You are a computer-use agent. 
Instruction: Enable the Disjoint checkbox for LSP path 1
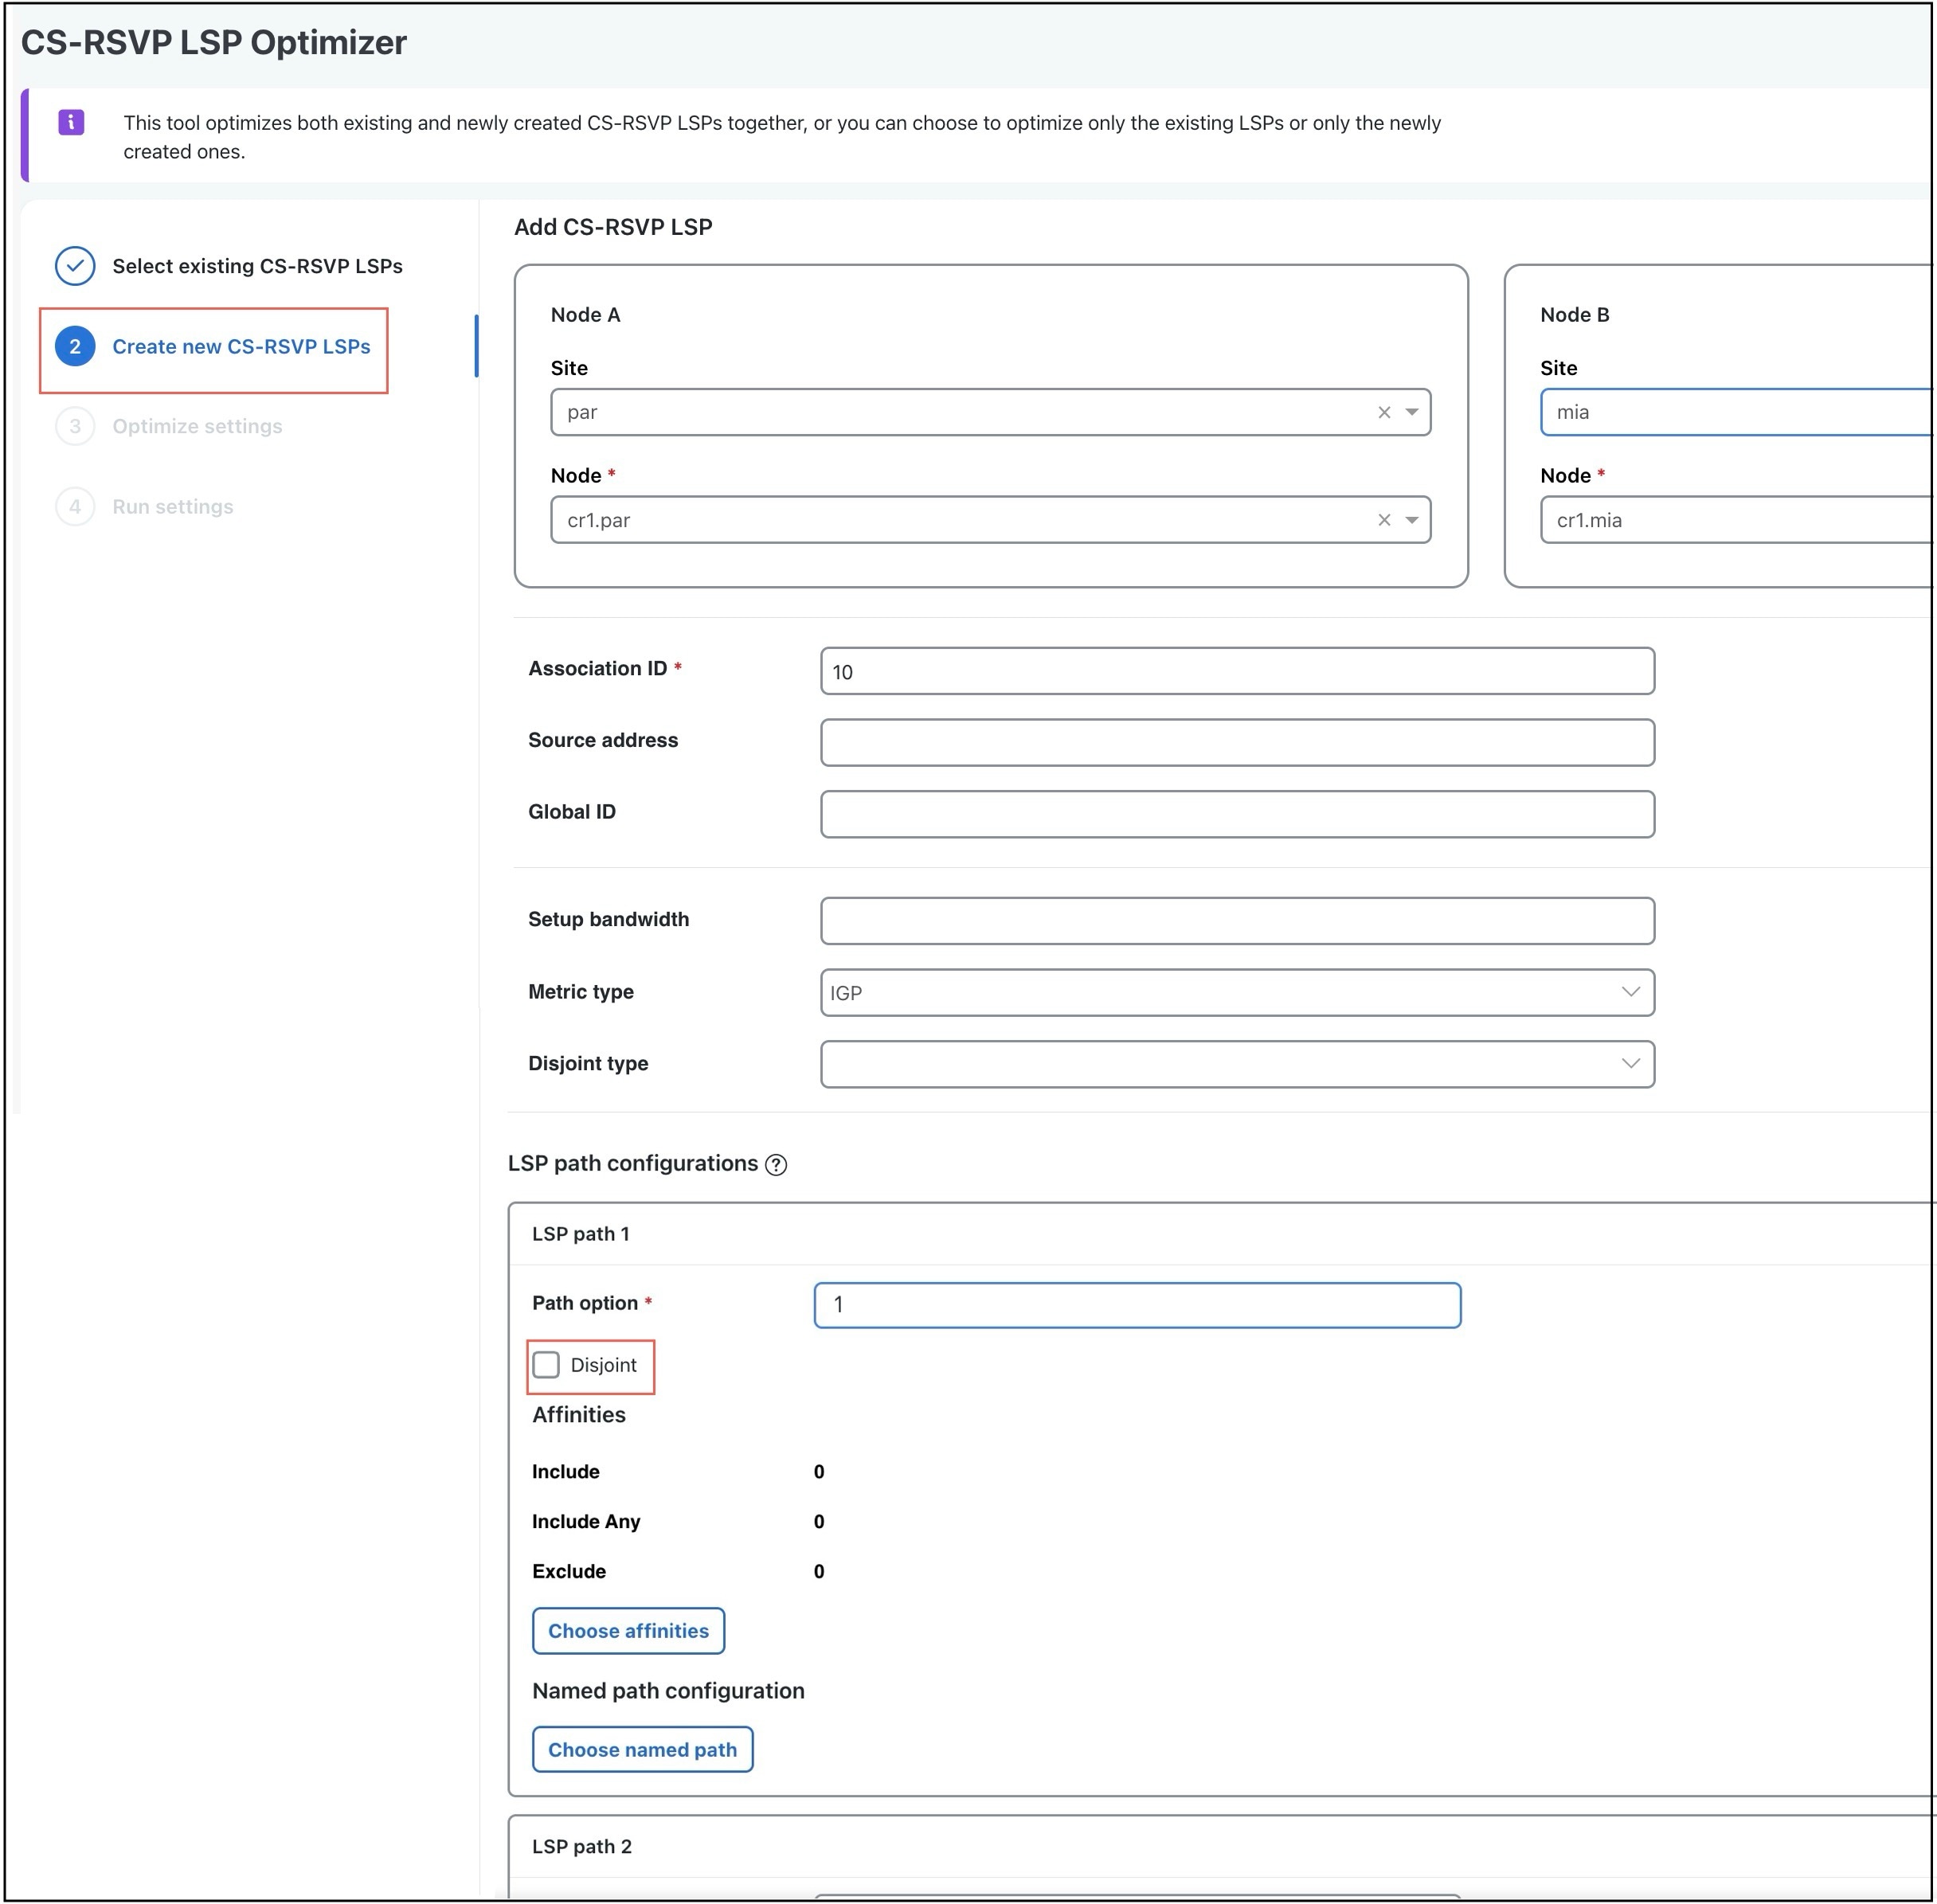point(546,1365)
